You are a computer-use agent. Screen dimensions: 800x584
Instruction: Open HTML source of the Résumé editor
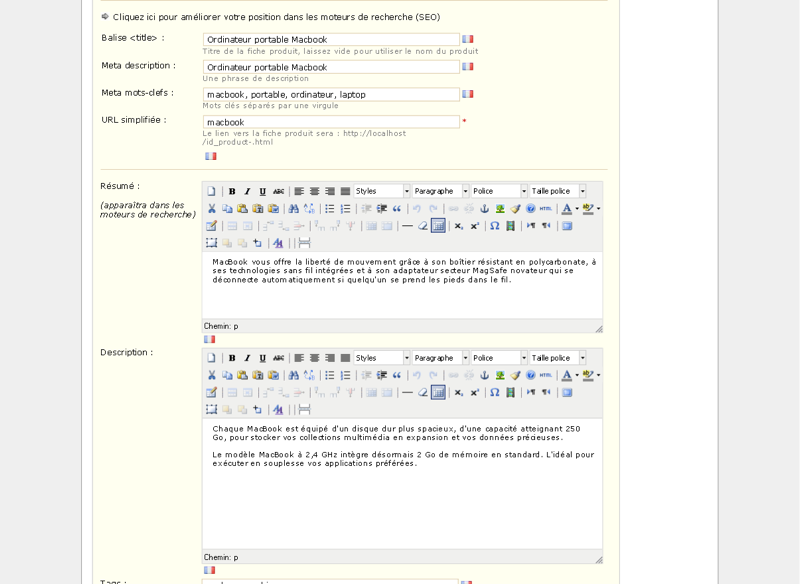546,209
